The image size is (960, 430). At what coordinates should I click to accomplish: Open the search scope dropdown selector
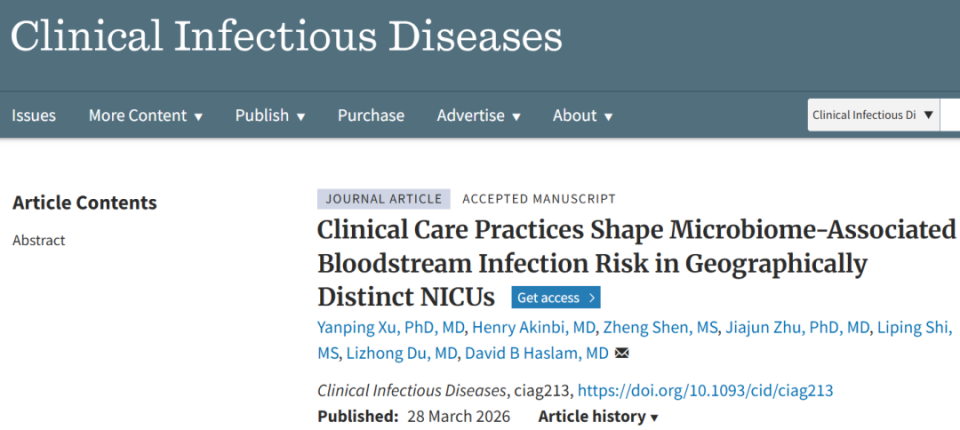pyautogui.click(x=873, y=115)
